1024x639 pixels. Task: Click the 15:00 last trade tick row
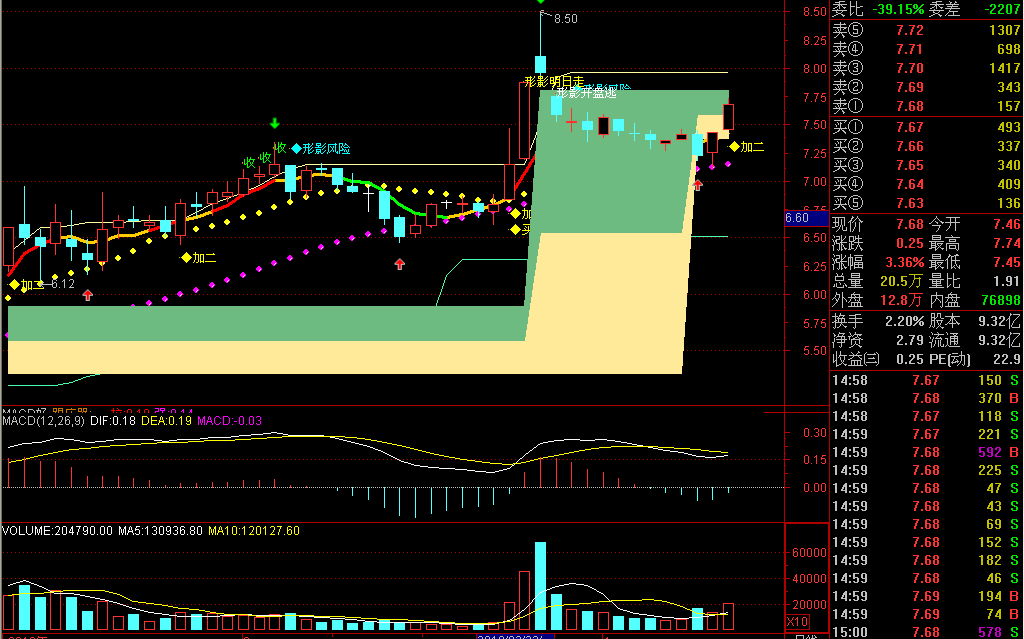pos(926,632)
